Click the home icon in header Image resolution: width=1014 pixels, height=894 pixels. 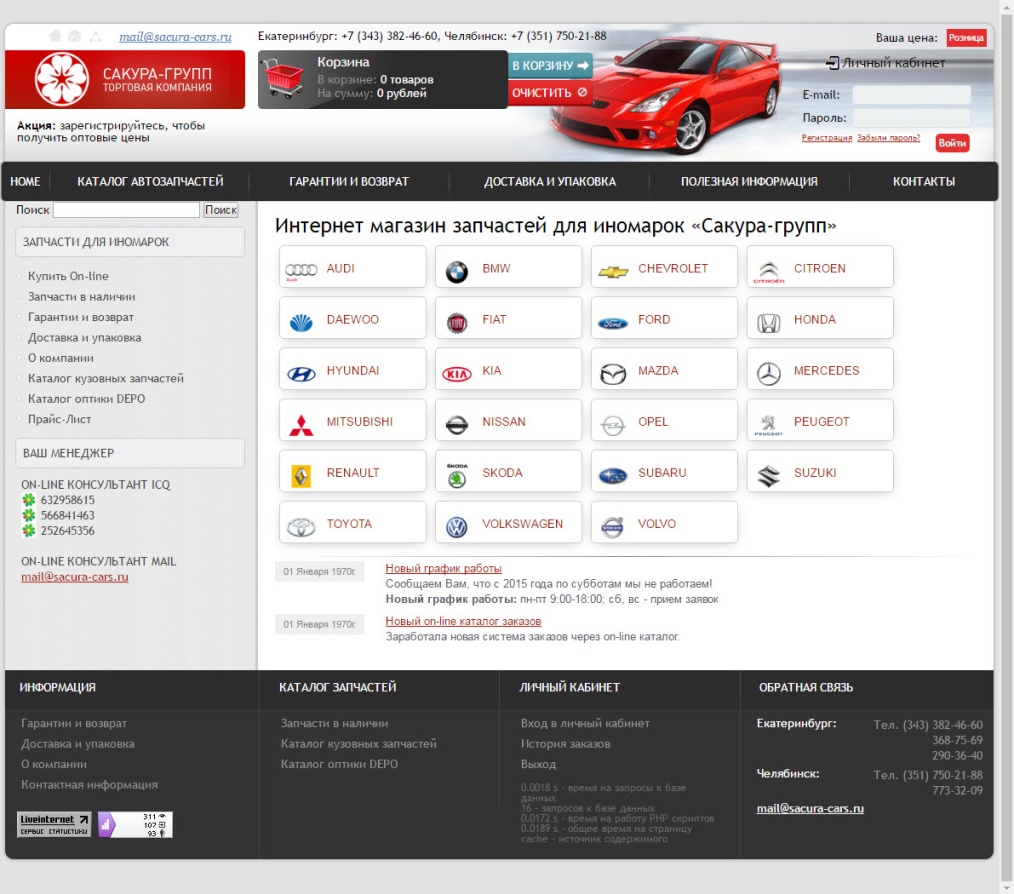[56, 36]
